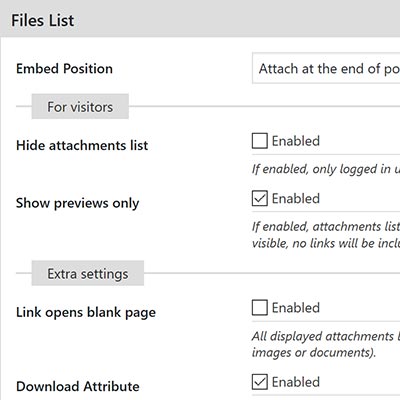Enable the Link opens blank page checkbox
This screenshot has height=400, width=400.
coord(260,308)
